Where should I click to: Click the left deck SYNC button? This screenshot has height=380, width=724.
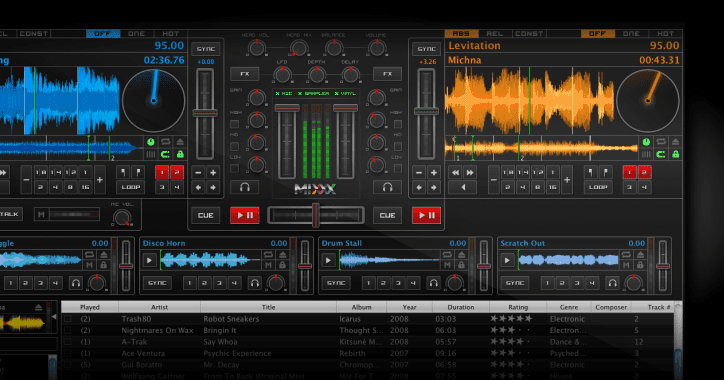[205, 49]
